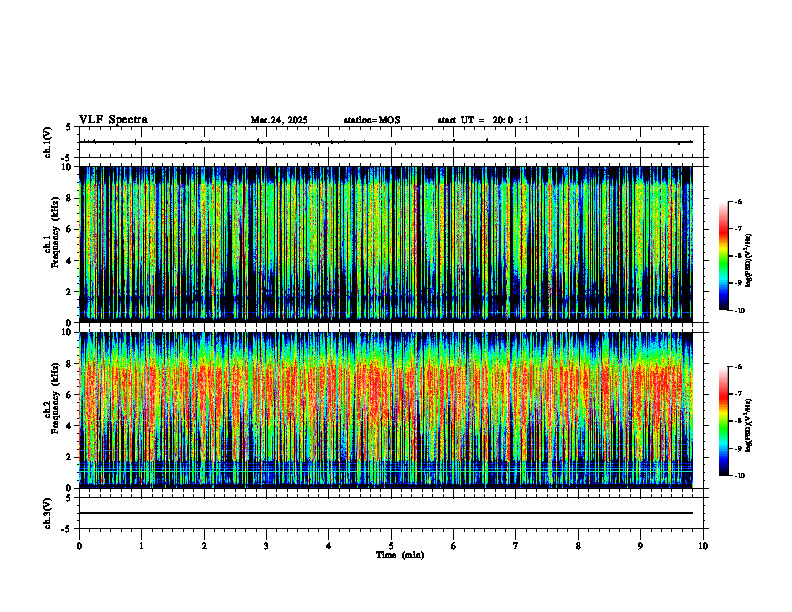Image resolution: width=792 pixels, height=612 pixels.
Task: Click time axis tick label "6"
Action: (x=454, y=546)
